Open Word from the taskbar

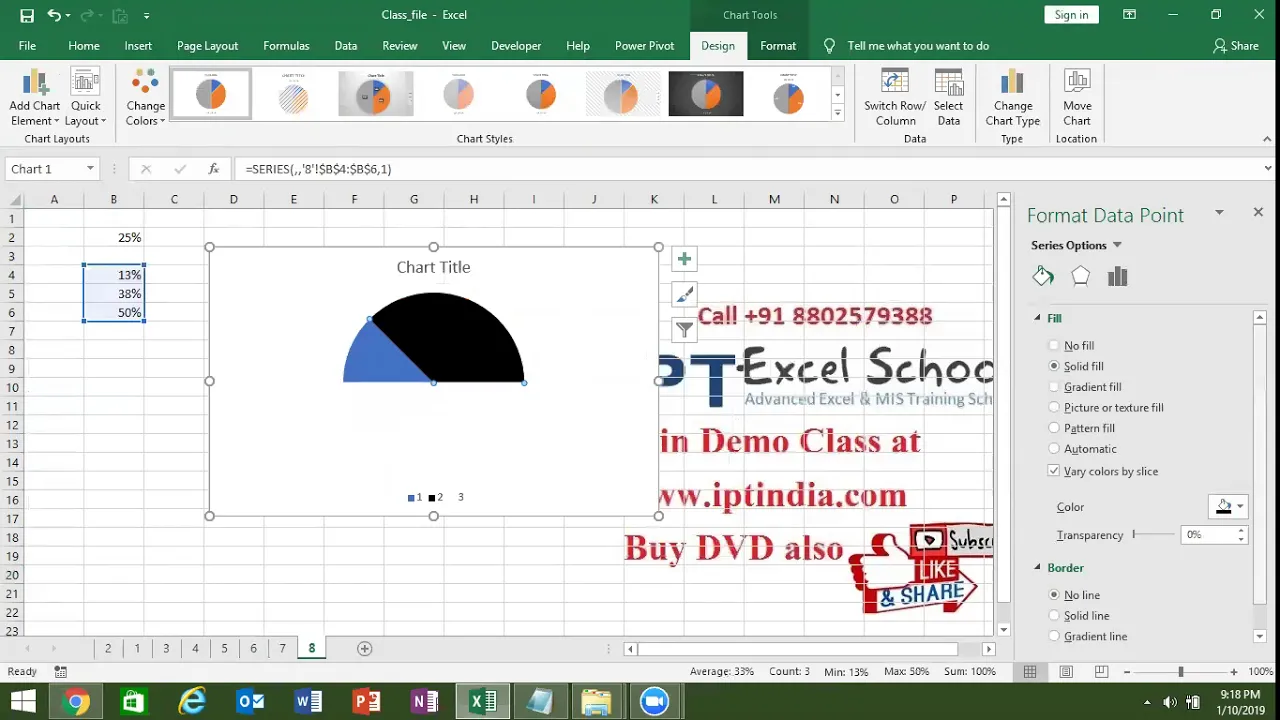[308, 702]
